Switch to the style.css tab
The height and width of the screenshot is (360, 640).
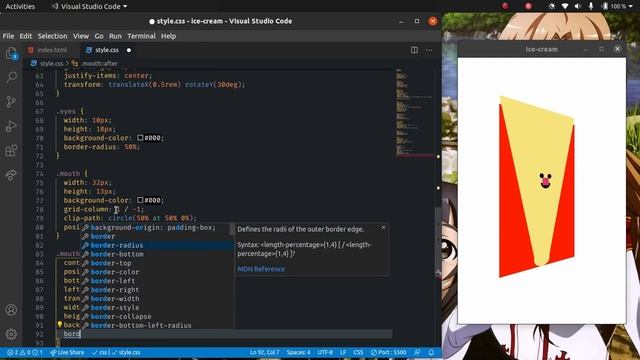[102, 50]
